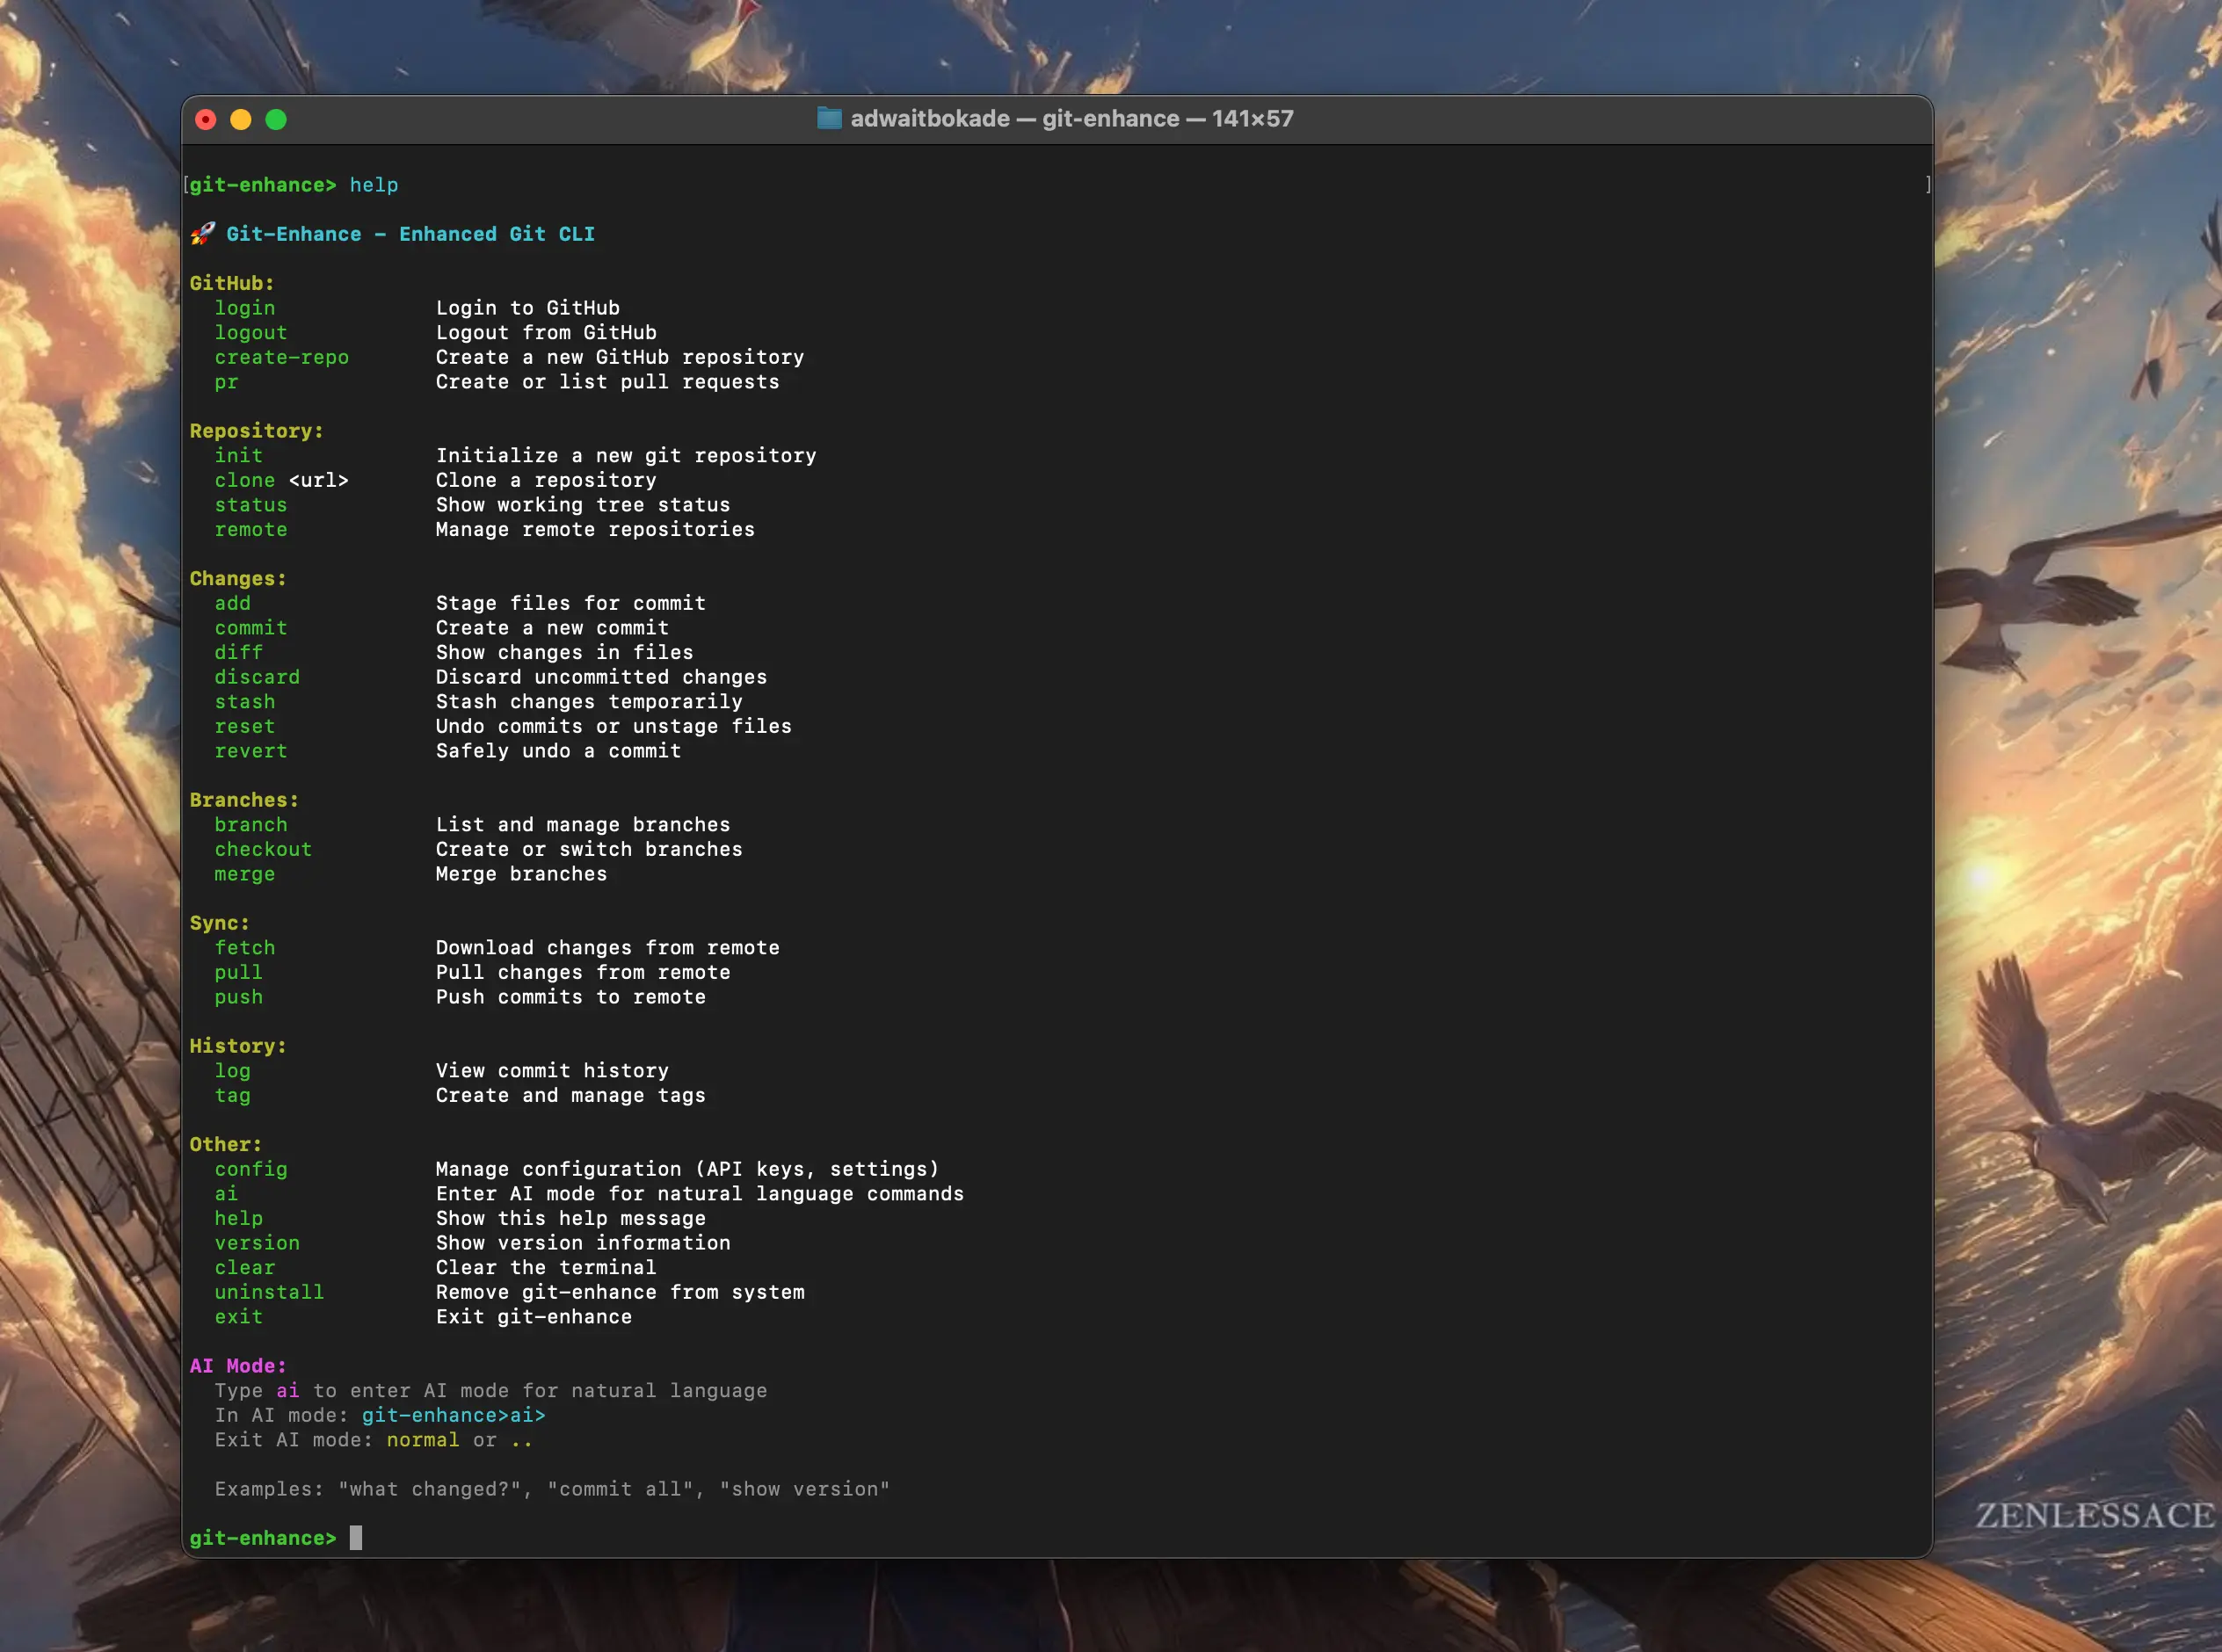This screenshot has height=1652, width=2222.
Task: Click the green fullscreen window button
Action: 276,120
